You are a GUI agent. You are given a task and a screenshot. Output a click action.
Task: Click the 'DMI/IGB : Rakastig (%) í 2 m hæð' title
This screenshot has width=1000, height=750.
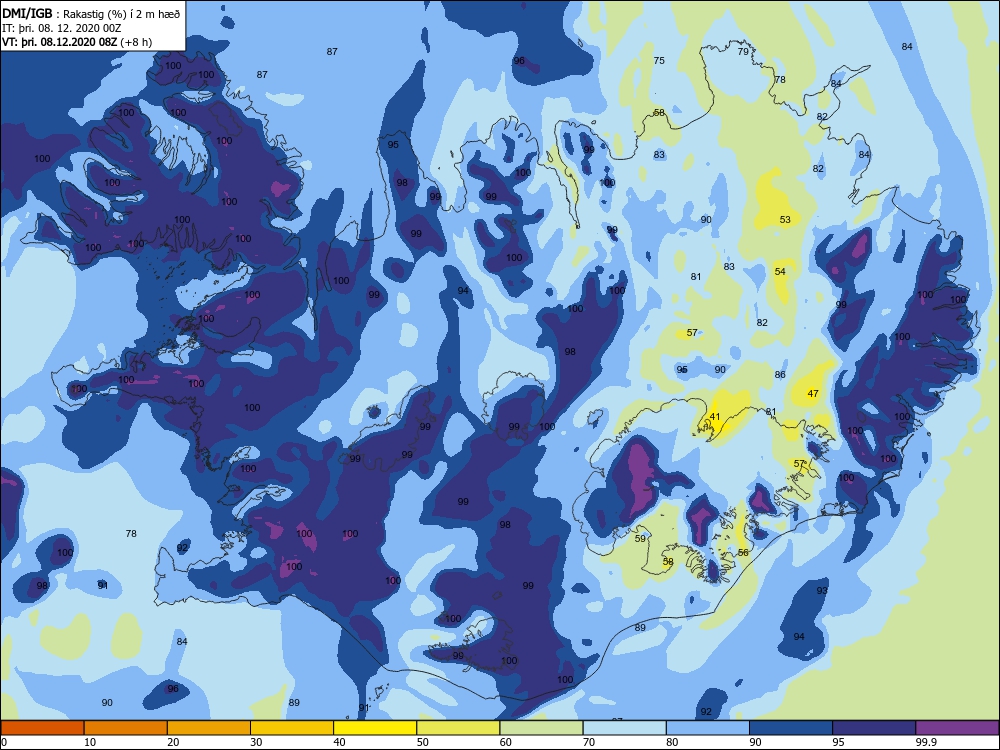tap(91, 14)
